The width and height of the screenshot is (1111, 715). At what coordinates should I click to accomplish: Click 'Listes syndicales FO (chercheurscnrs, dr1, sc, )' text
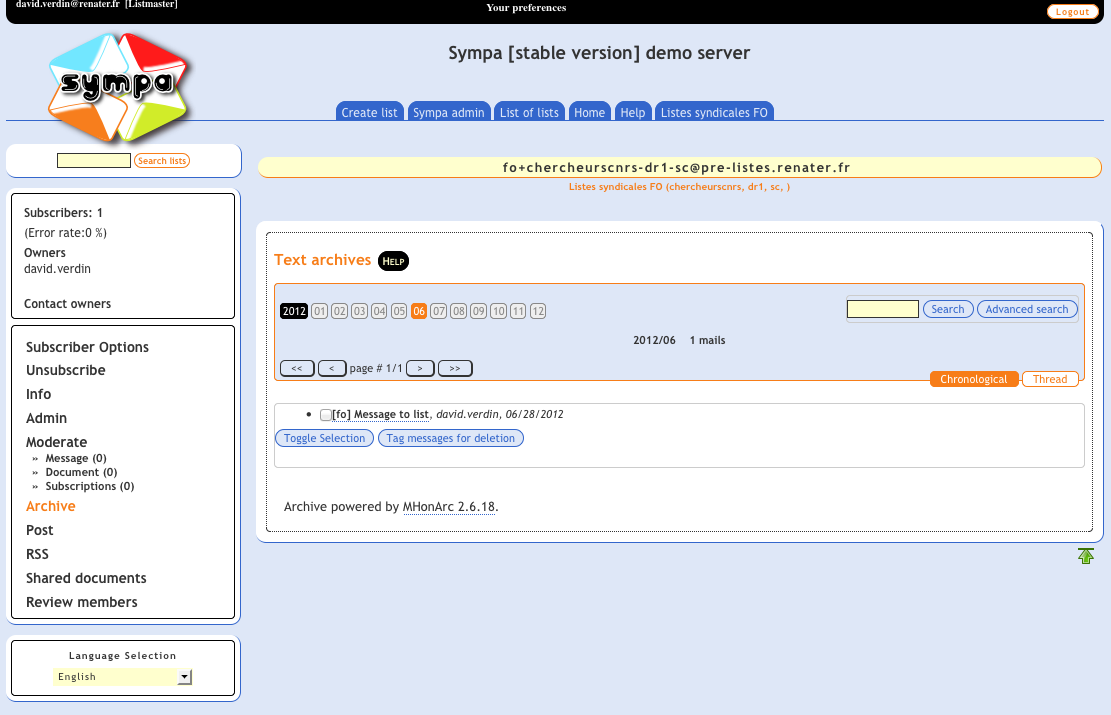coord(679,187)
